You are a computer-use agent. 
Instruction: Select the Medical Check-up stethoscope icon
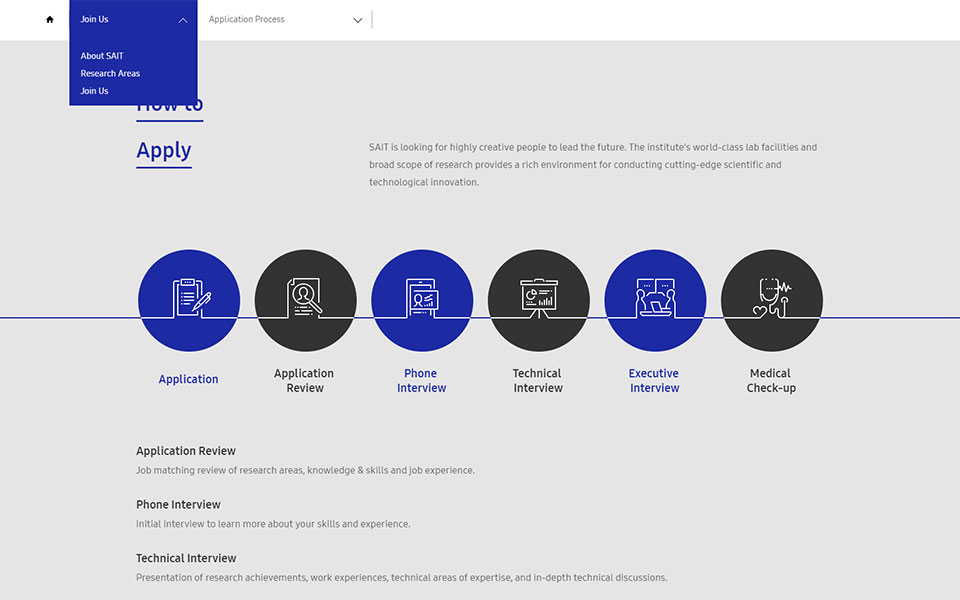771,300
